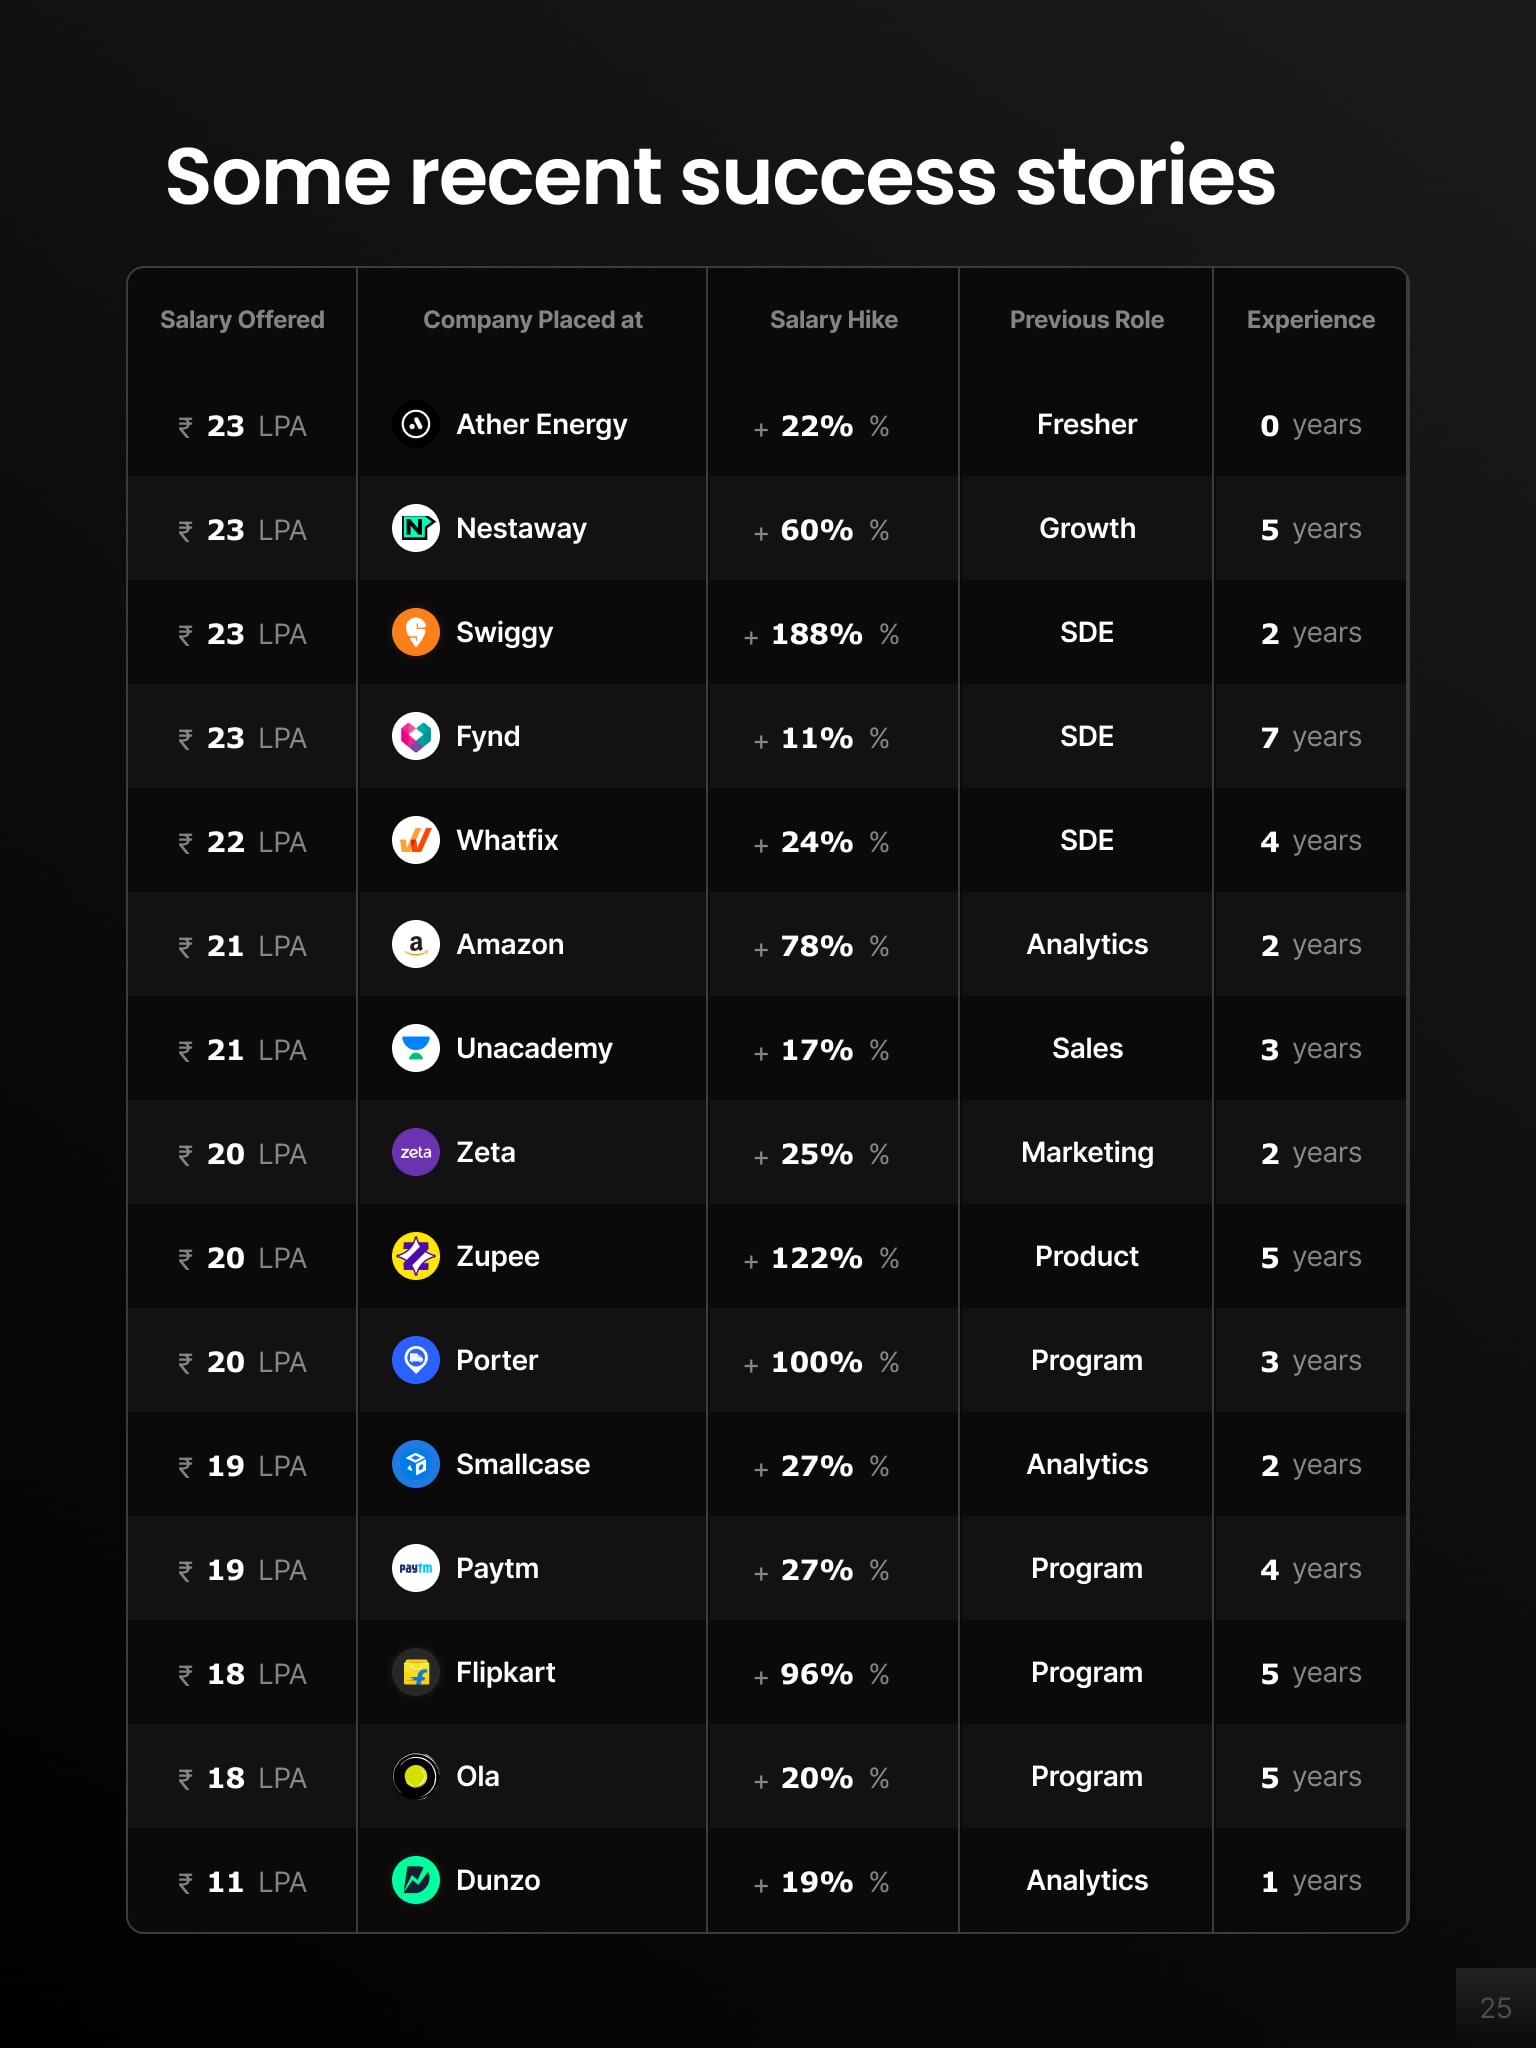Click the Nestaway logo icon
This screenshot has width=1536, height=2048.
416,528
